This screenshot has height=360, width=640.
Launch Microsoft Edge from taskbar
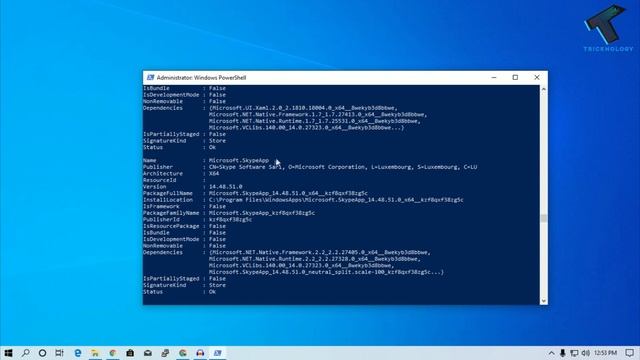(x=78, y=353)
